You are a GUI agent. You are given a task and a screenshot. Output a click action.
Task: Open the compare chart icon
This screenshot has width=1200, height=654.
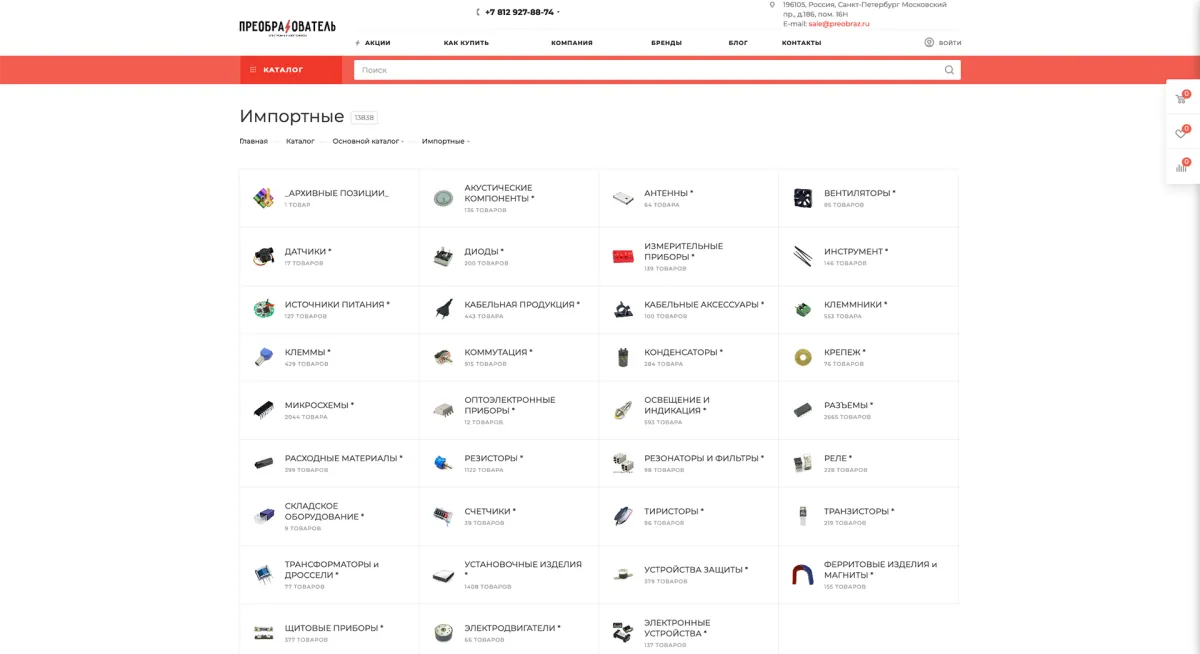pos(1181,166)
